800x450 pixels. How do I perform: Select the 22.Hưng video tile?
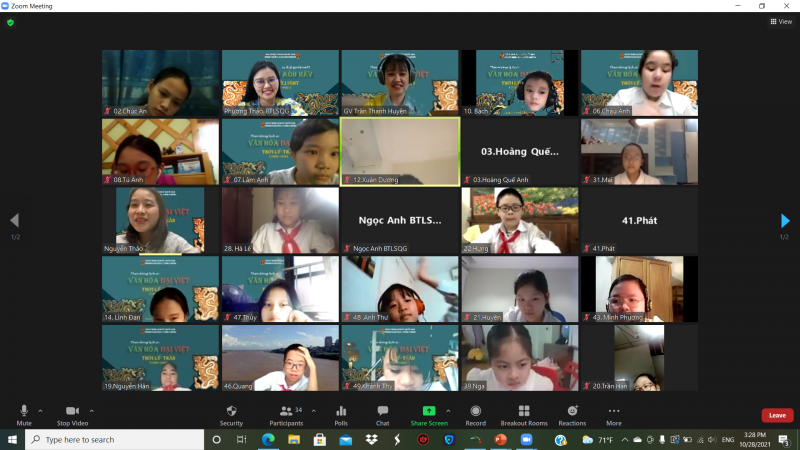coord(520,220)
